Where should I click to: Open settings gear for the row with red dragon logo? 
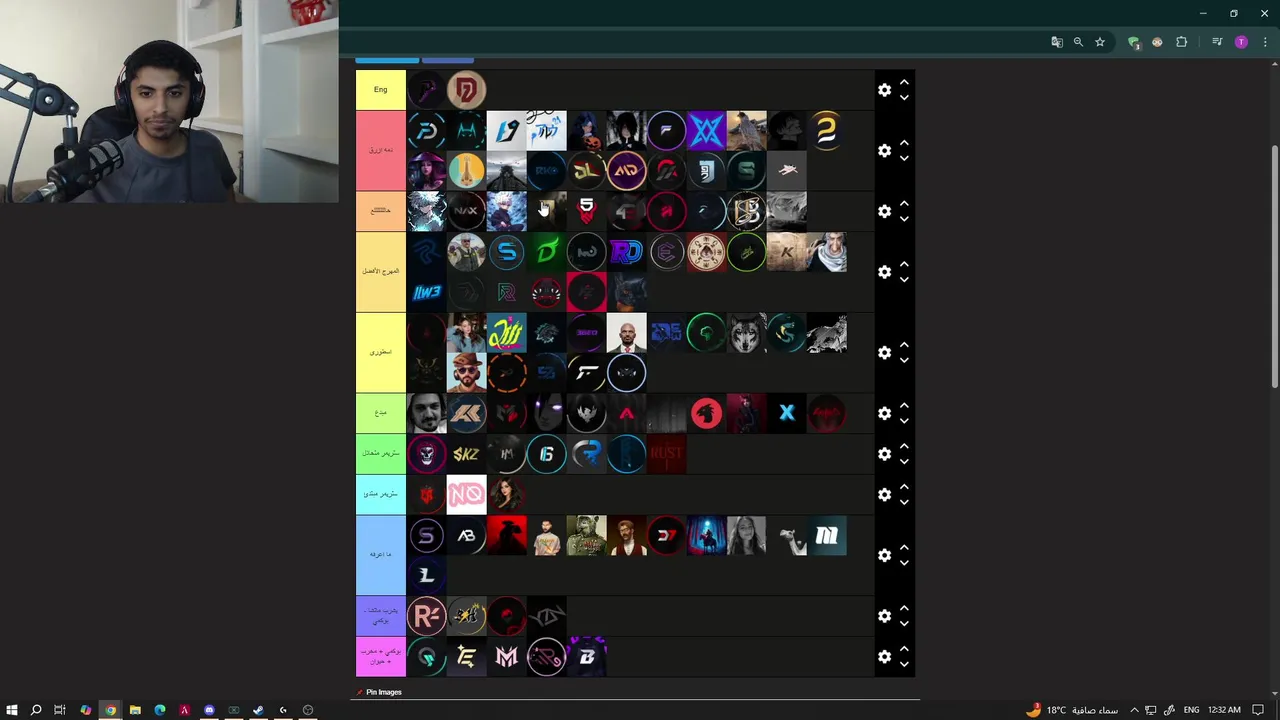(x=884, y=413)
